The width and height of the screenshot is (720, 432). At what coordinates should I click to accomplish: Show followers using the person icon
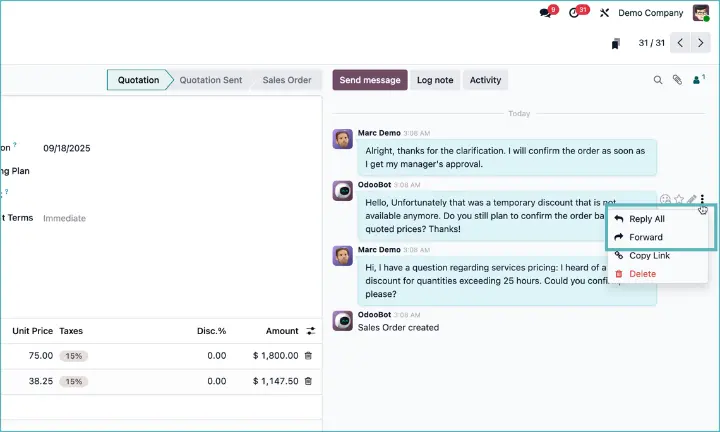coord(698,80)
